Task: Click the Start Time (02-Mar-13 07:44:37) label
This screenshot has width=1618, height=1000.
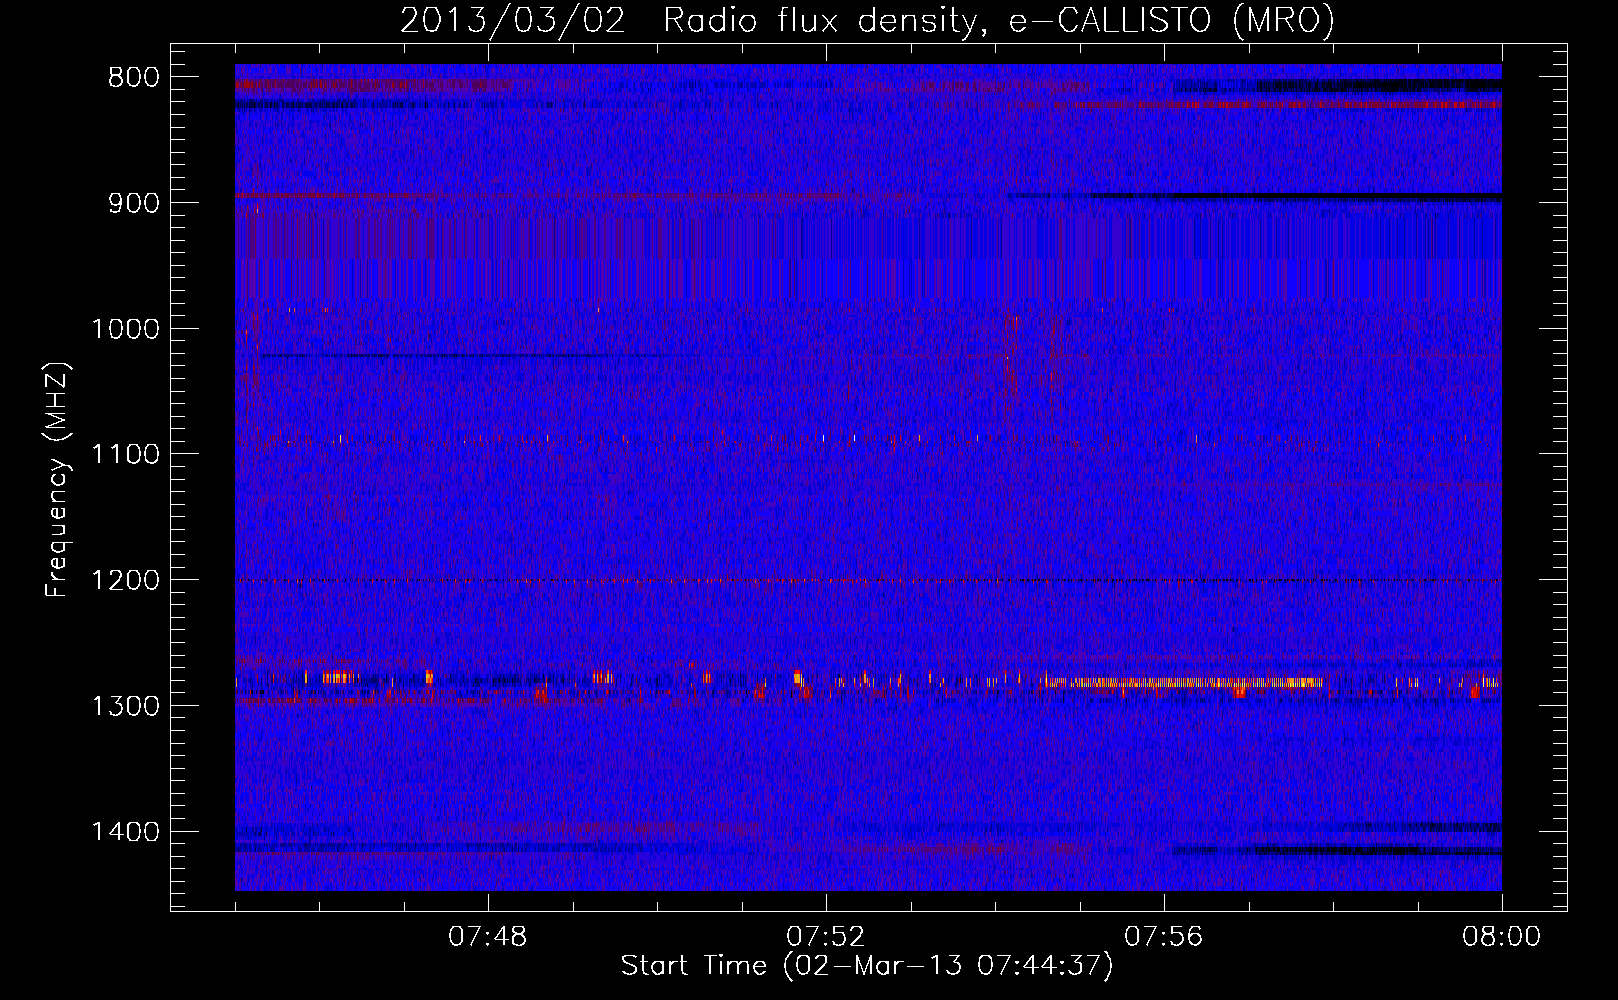Action: [867, 966]
